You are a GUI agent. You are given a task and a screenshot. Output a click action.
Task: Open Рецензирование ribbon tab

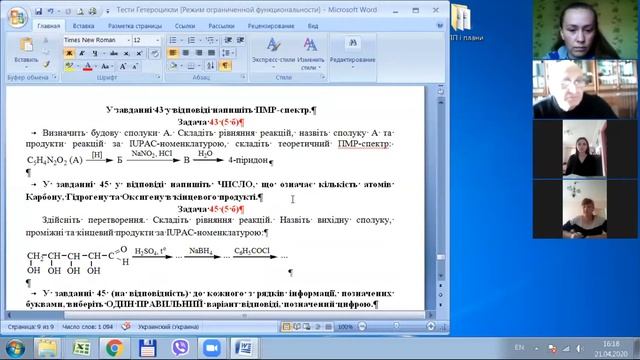[x=271, y=26]
